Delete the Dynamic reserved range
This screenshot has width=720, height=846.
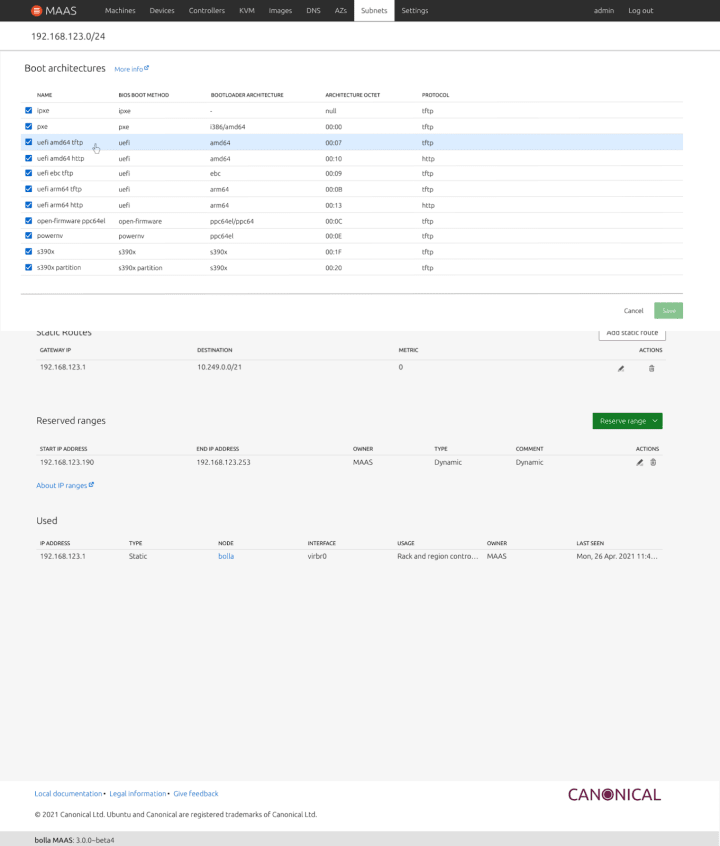tap(653, 462)
